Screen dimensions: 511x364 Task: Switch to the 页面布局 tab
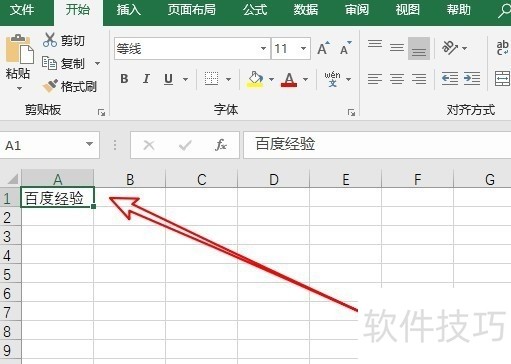[192, 10]
